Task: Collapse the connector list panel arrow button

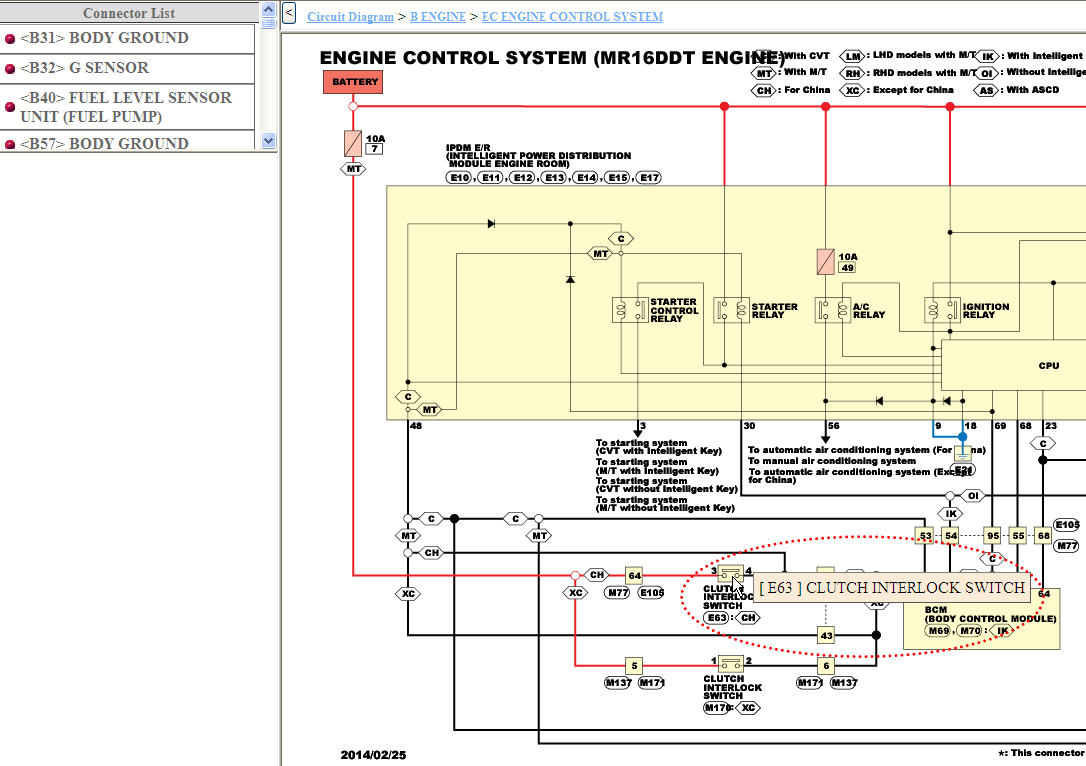Action: [290, 13]
